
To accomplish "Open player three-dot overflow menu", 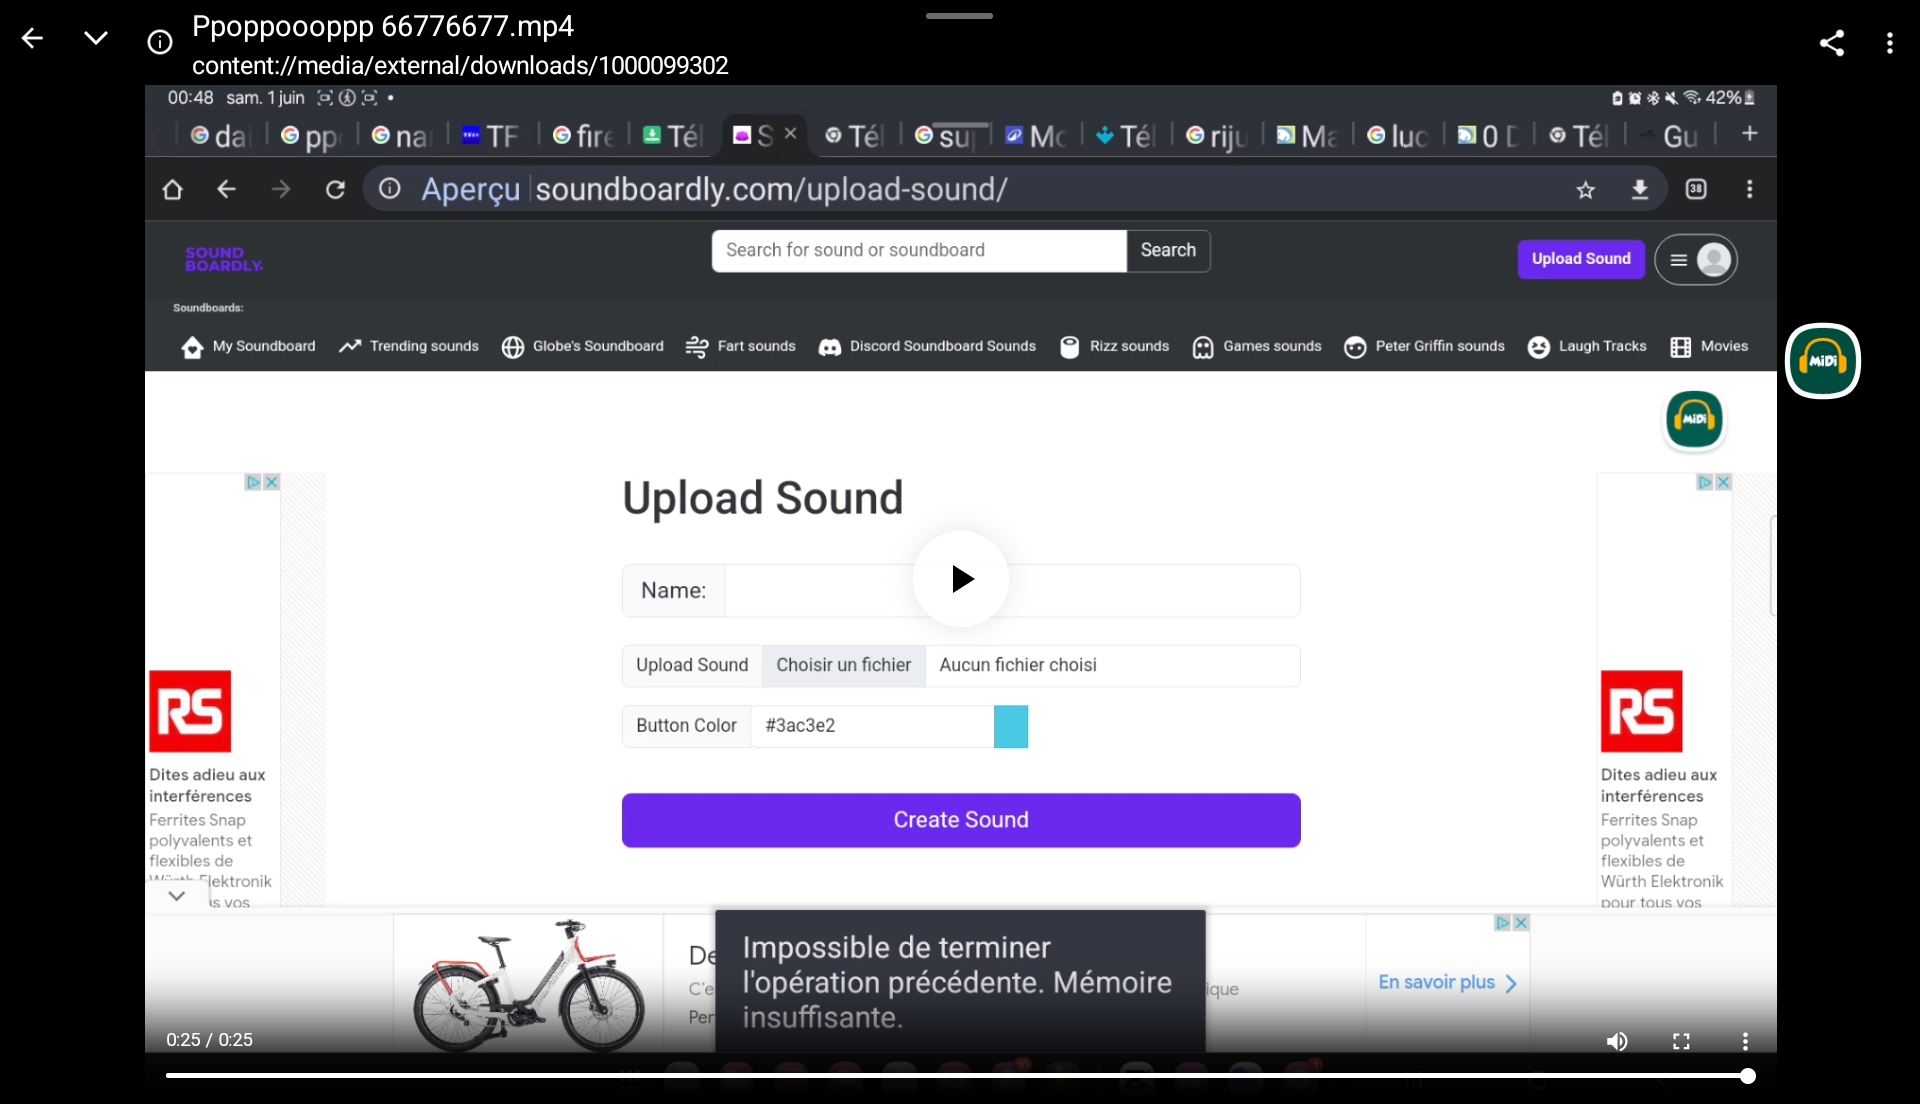I will tap(1745, 1041).
